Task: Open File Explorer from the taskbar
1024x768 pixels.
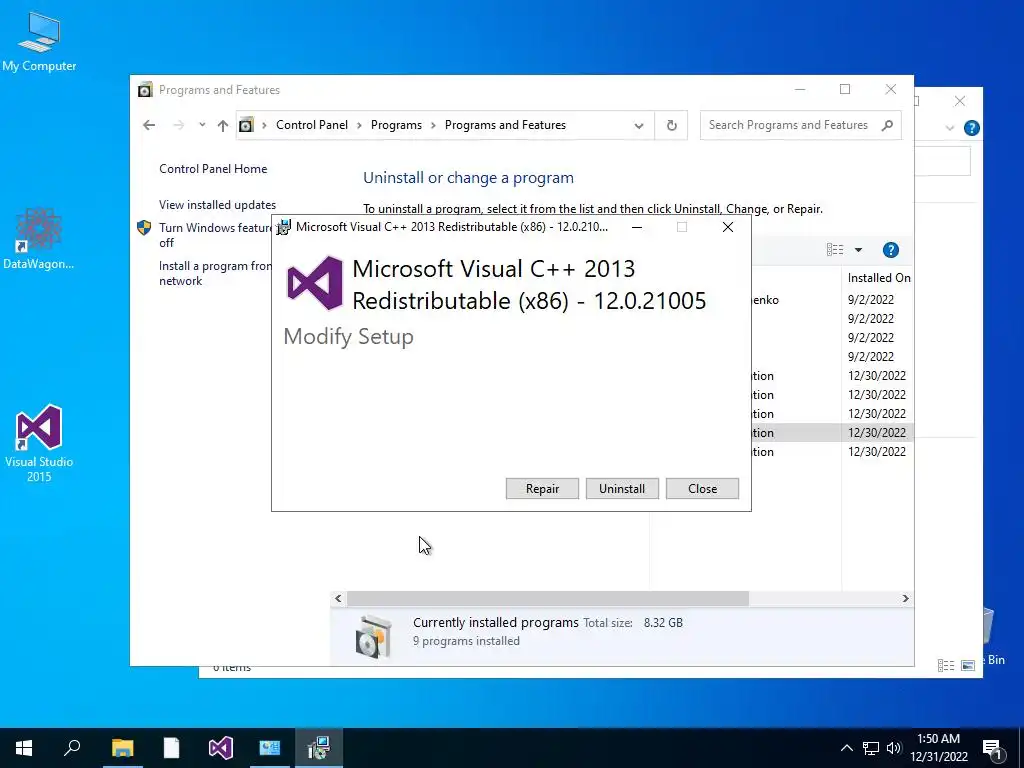Action: pos(122,748)
